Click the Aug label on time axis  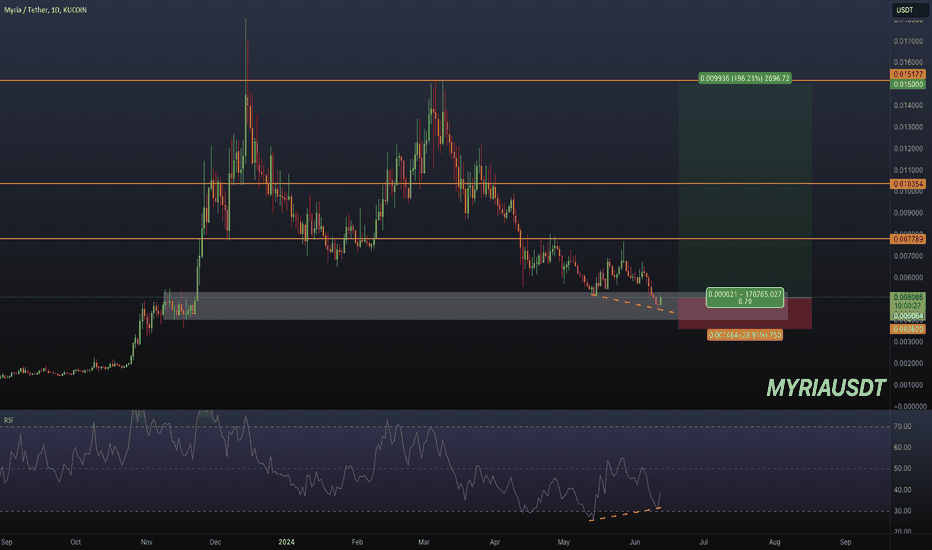(x=774, y=542)
